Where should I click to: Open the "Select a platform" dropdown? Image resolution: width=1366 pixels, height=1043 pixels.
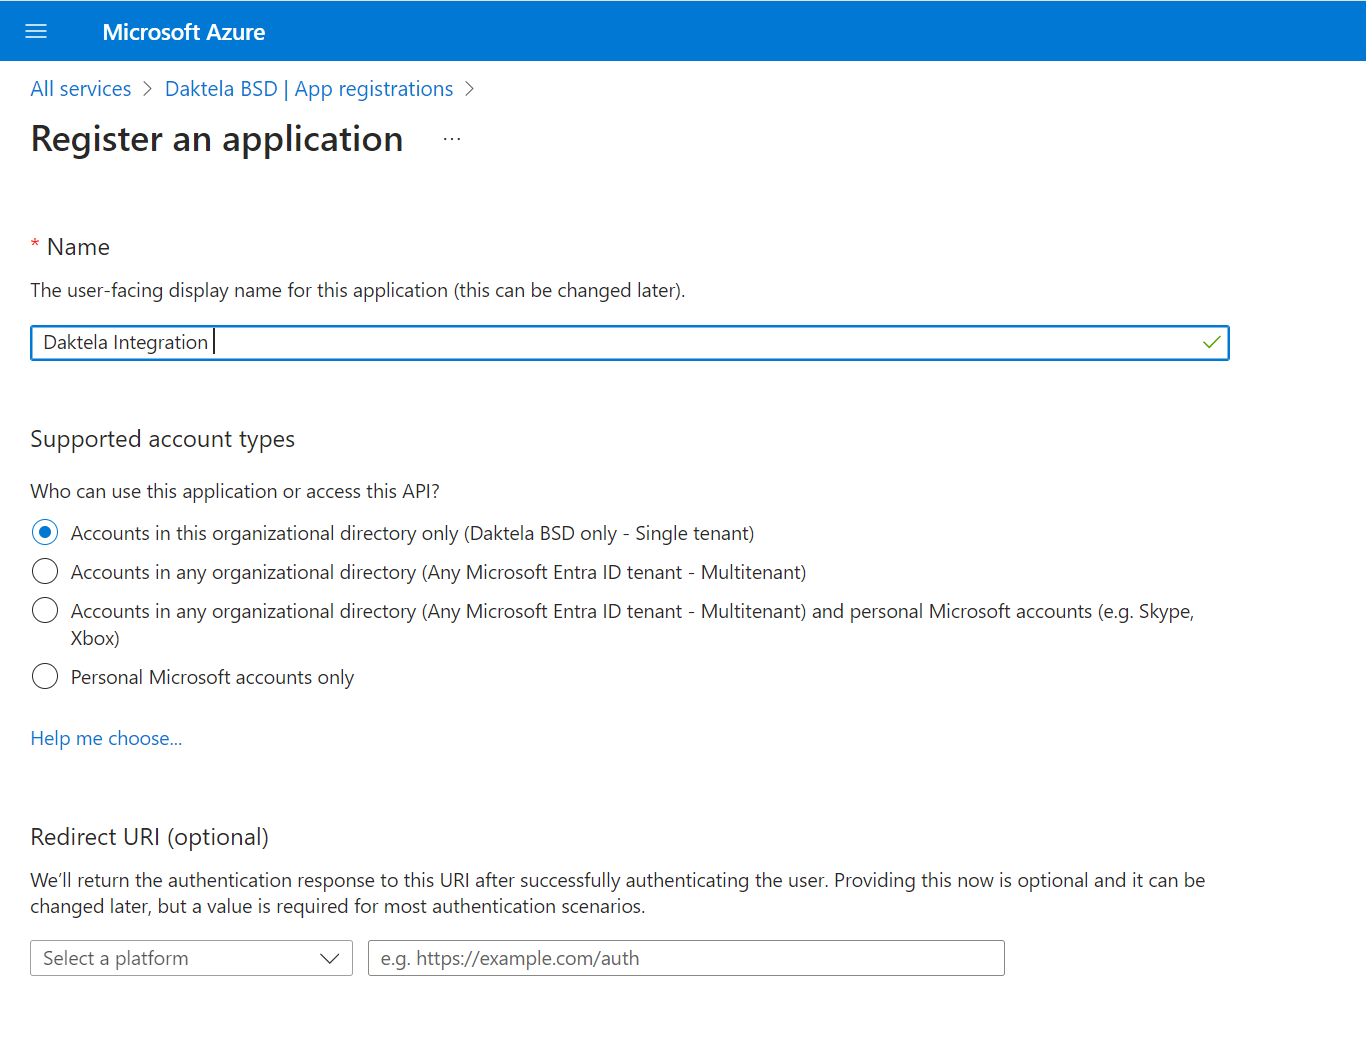[x=190, y=958]
